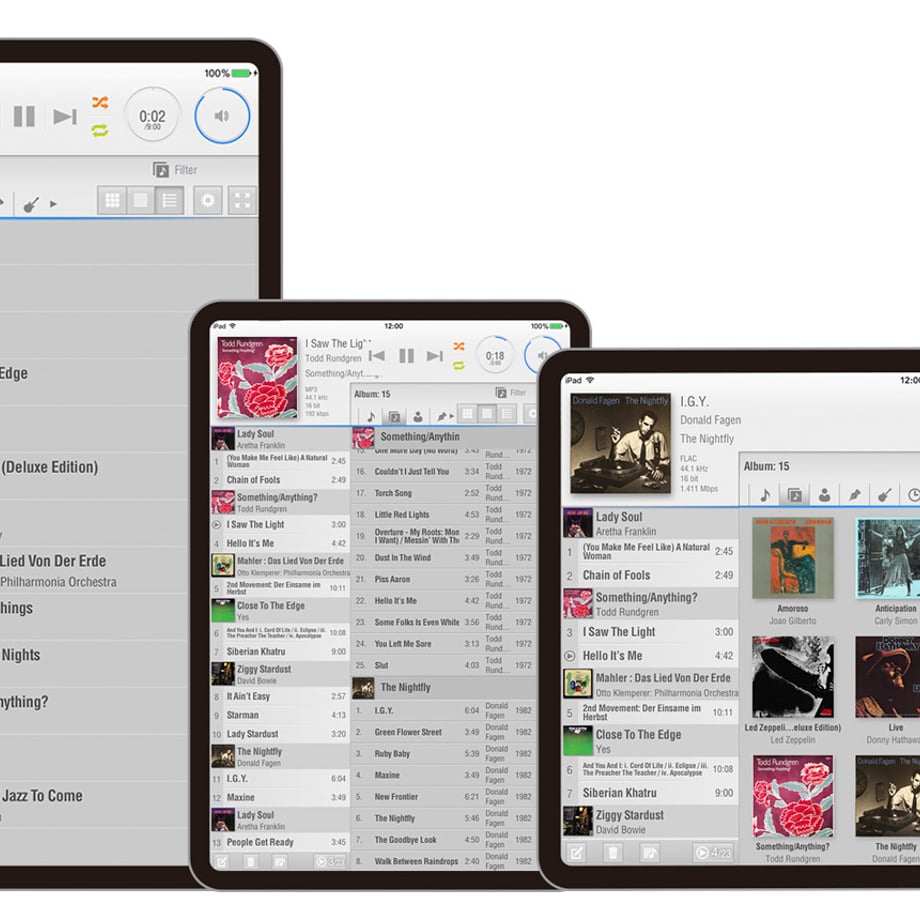Screen dimensions: 920x920
Task: Tap Donald Fagen album art on right iPad
Action: click(x=620, y=444)
